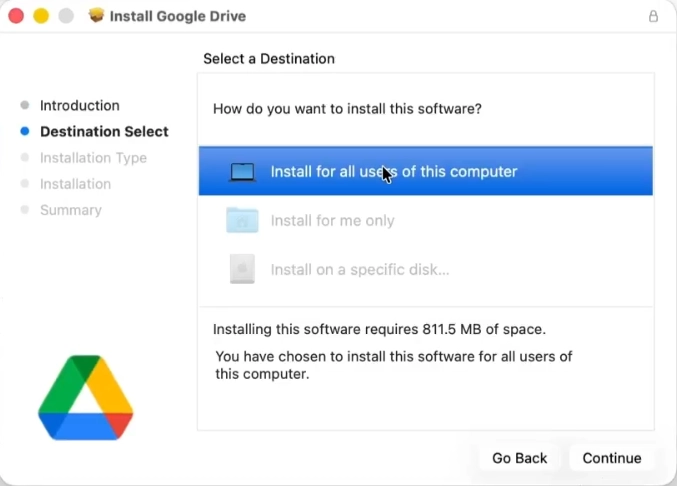Click the home folder icon
Image resolution: width=677 pixels, height=486 pixels.
tap(242, 220)
